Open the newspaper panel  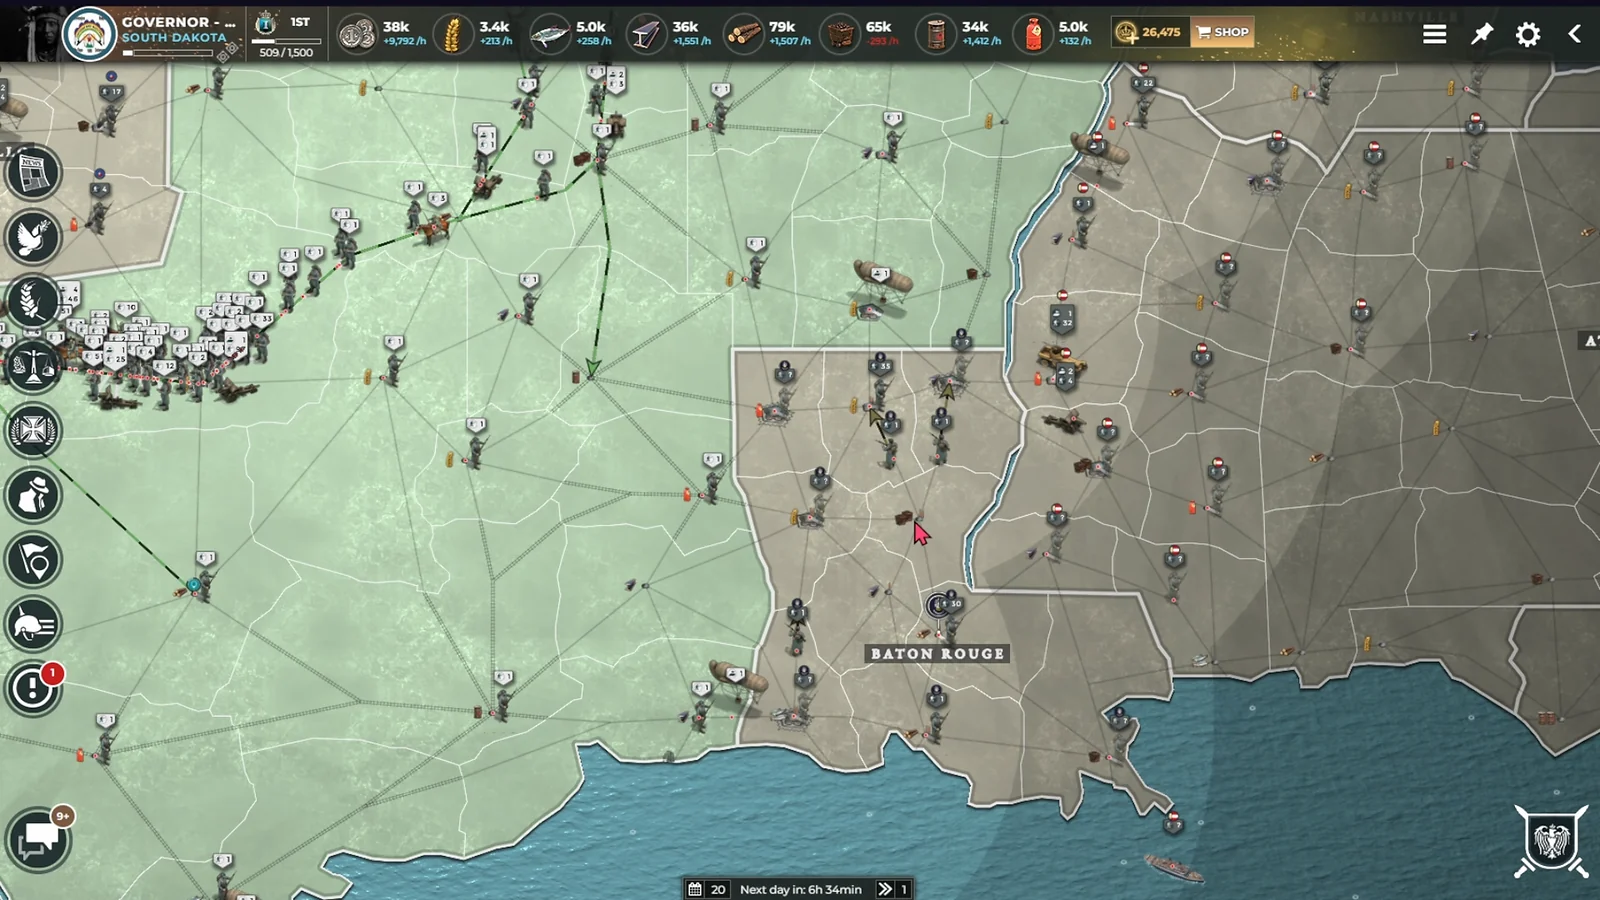click(33, 172)
